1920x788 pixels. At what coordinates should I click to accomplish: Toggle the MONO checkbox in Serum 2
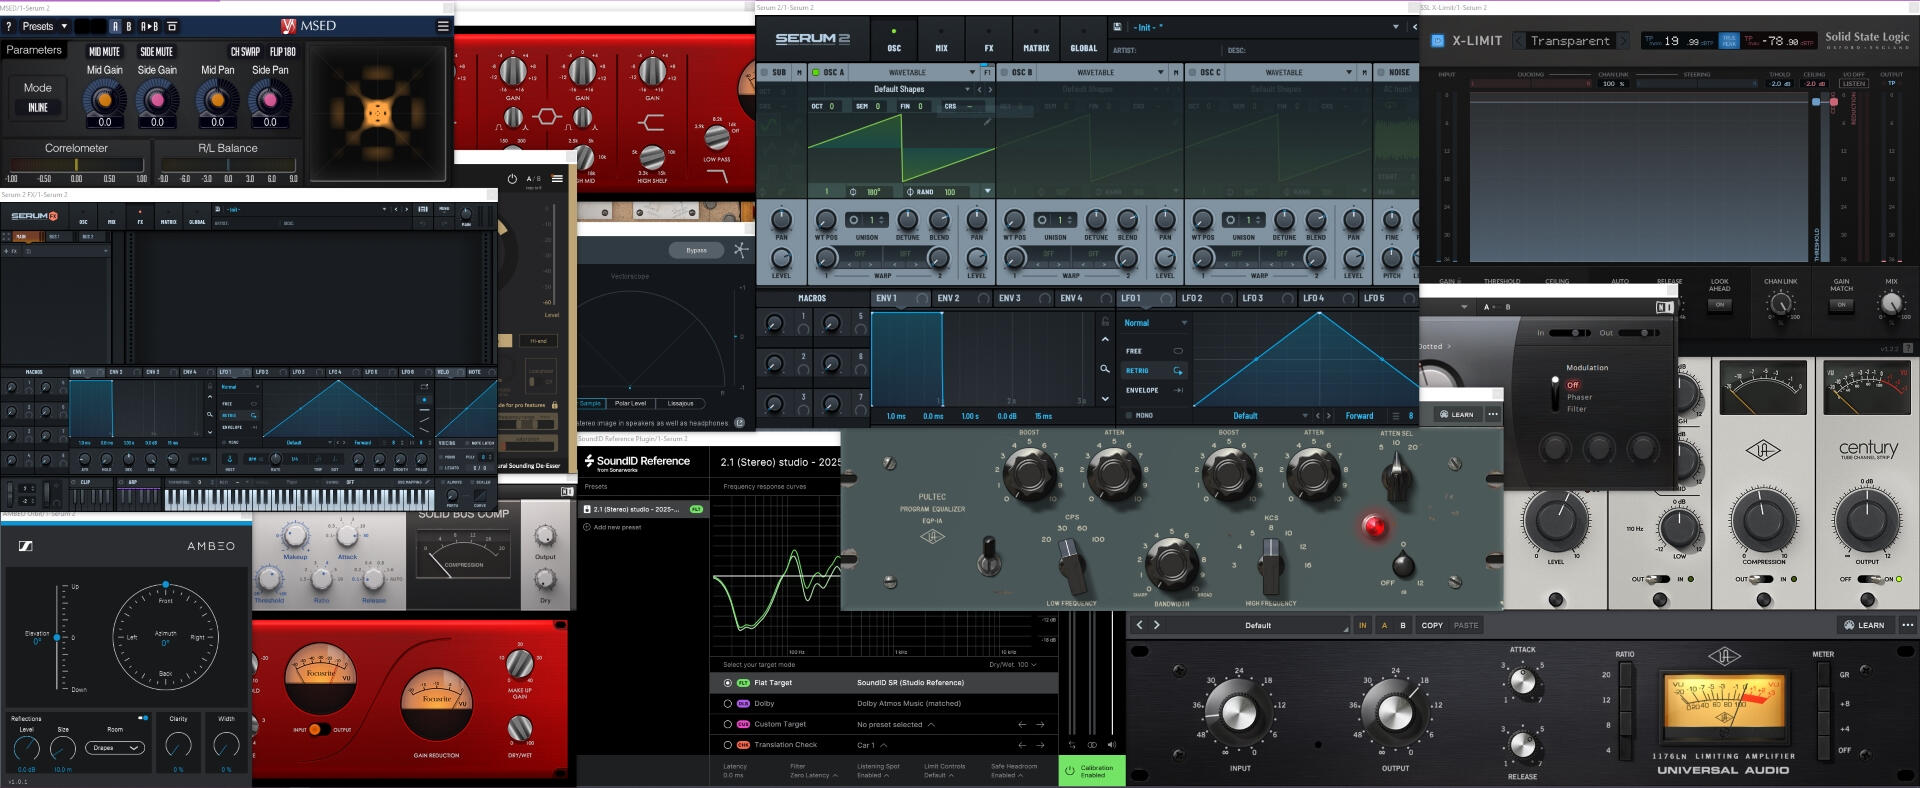click(1129, 416)
